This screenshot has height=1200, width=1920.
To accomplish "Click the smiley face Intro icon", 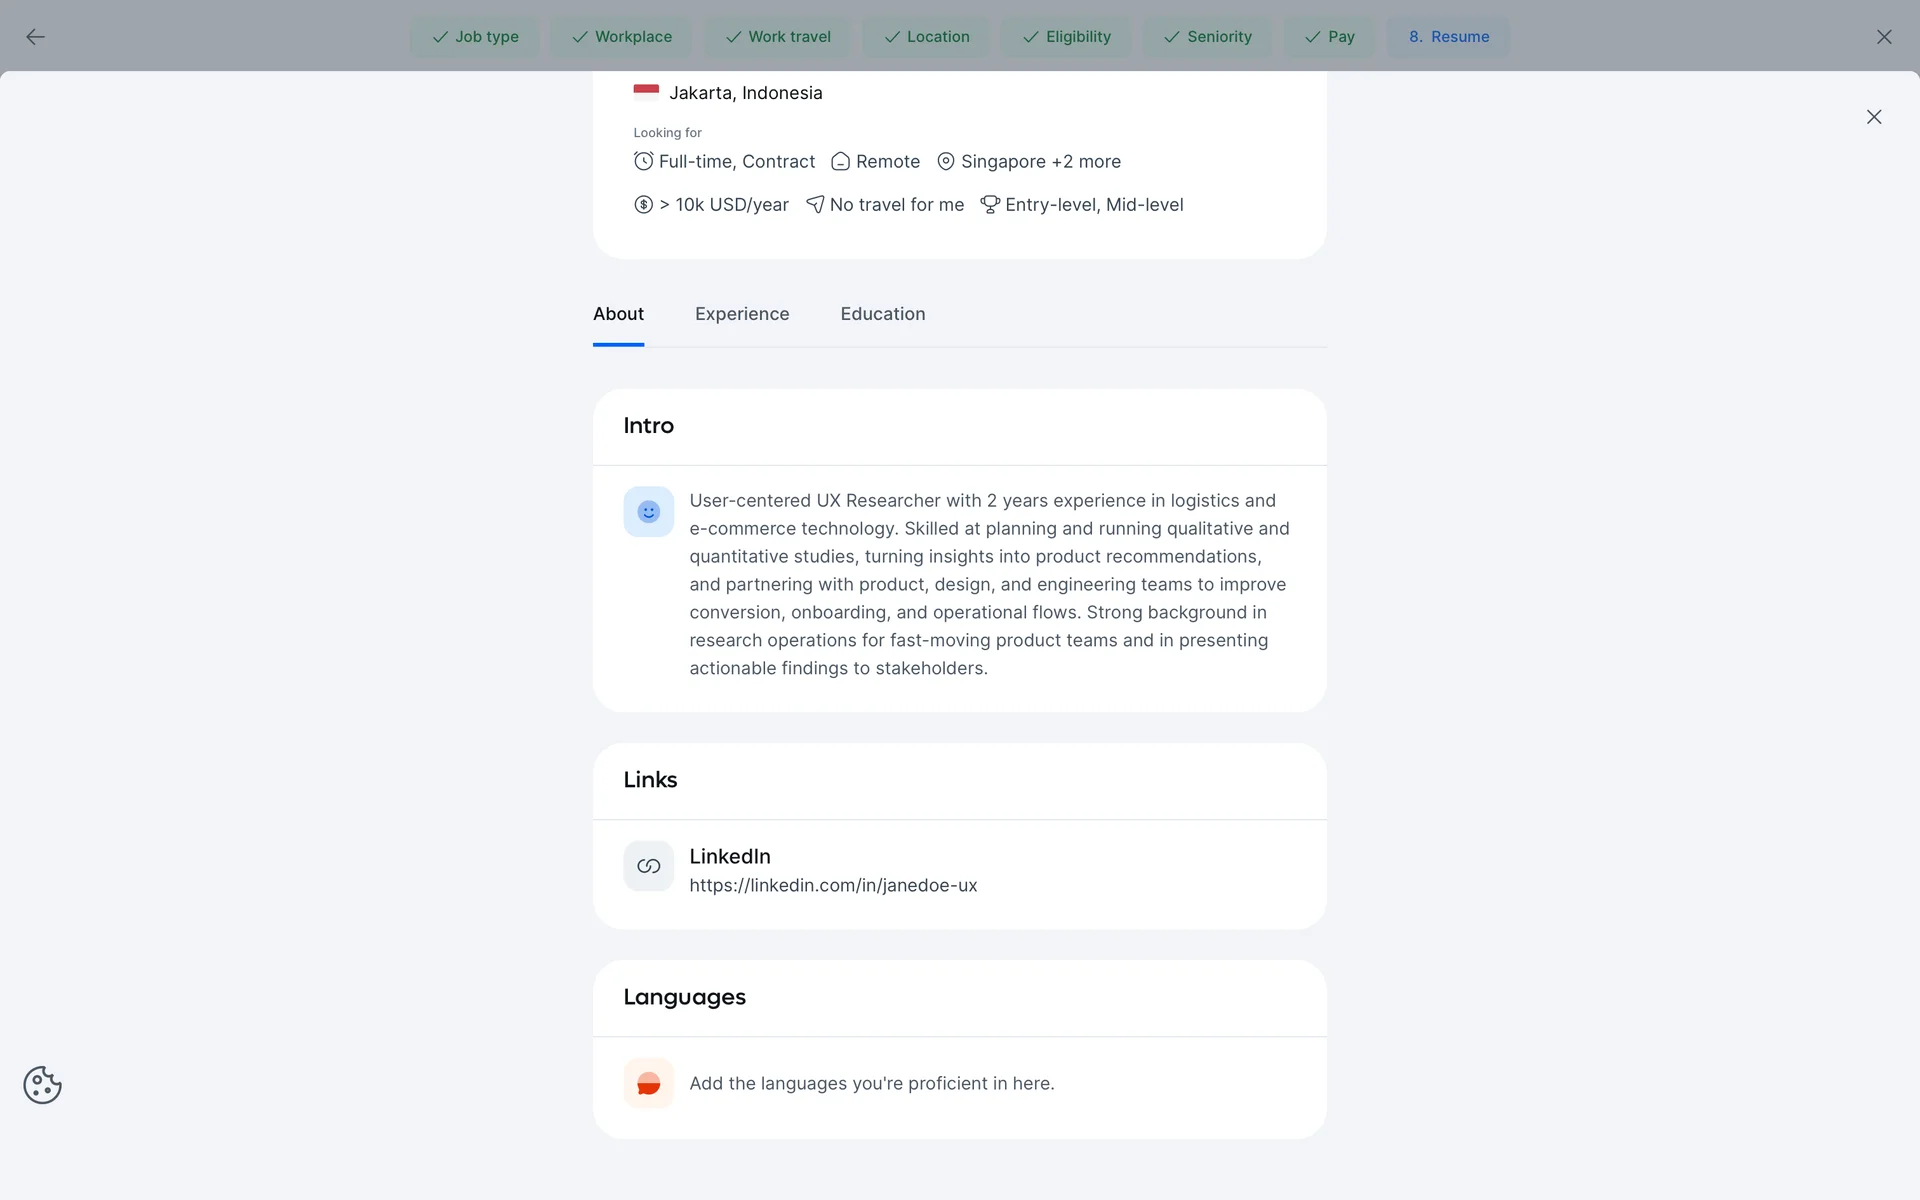I will (x=648, y=512).
